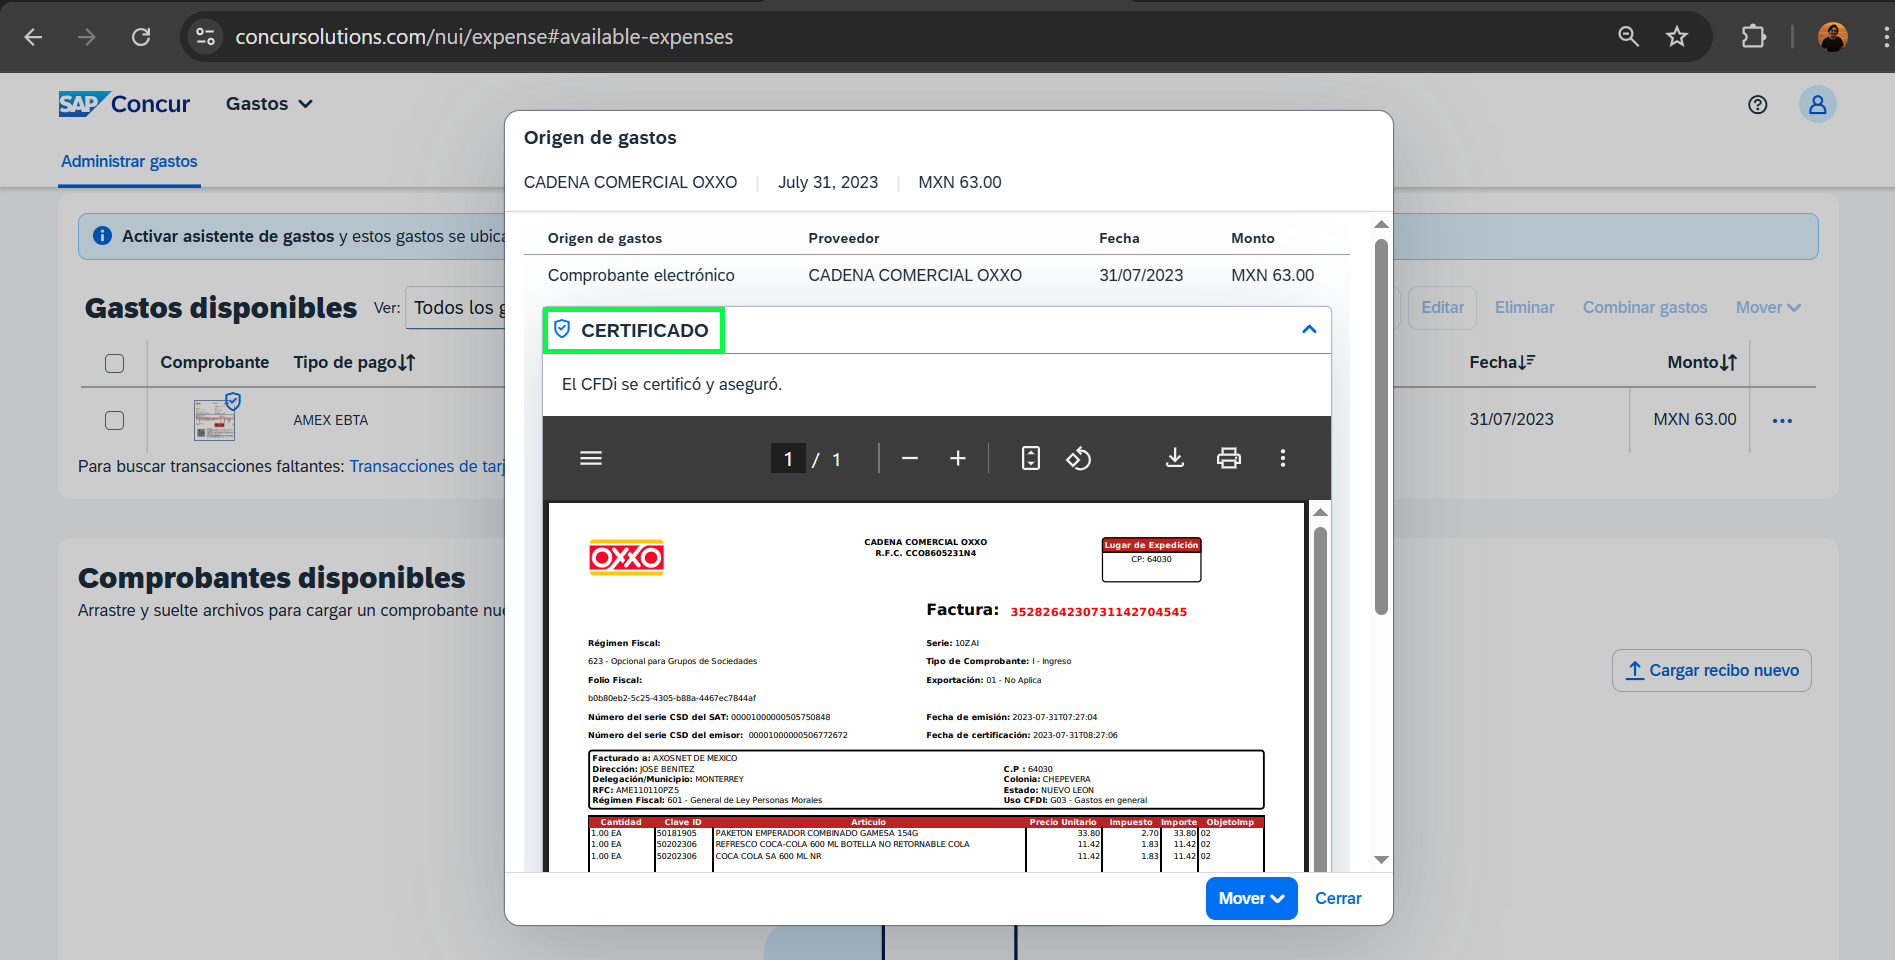Zoom out the PDF receipt
This screenshot has width=1895, height=960.
tap(909, 458)
